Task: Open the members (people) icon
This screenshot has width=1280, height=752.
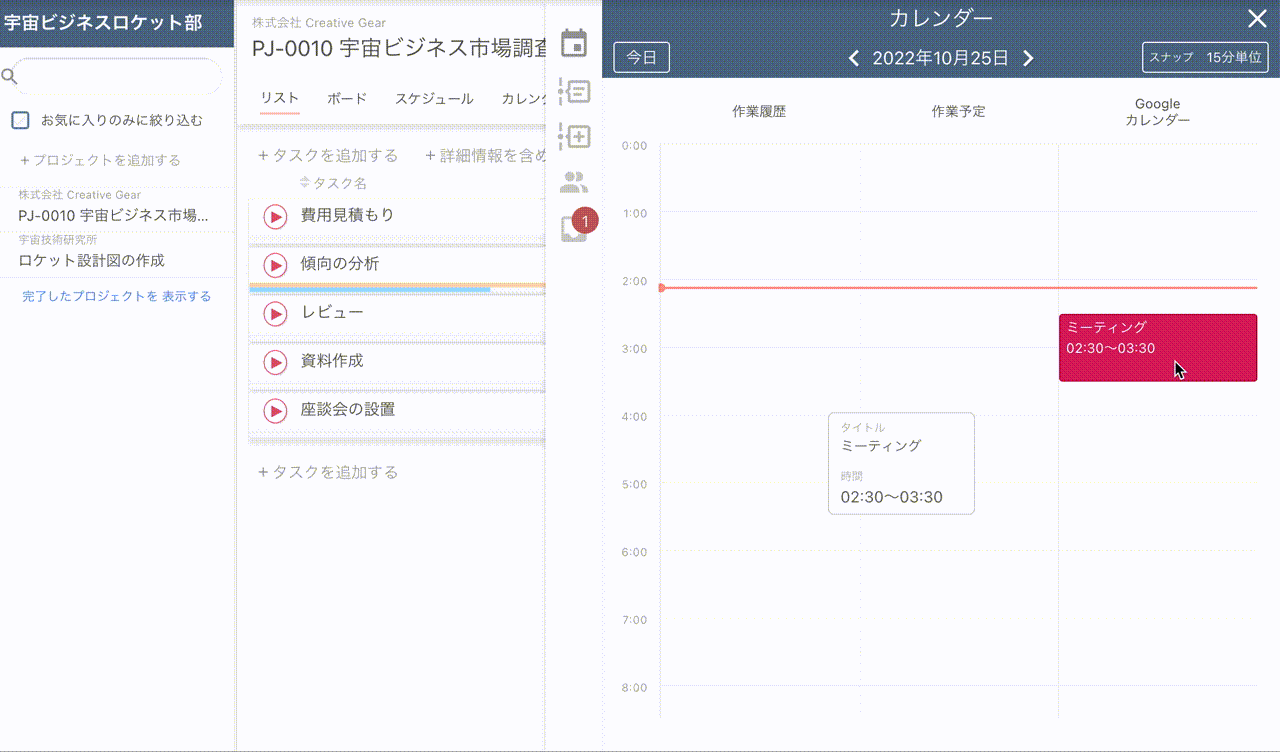Action: 575,181
